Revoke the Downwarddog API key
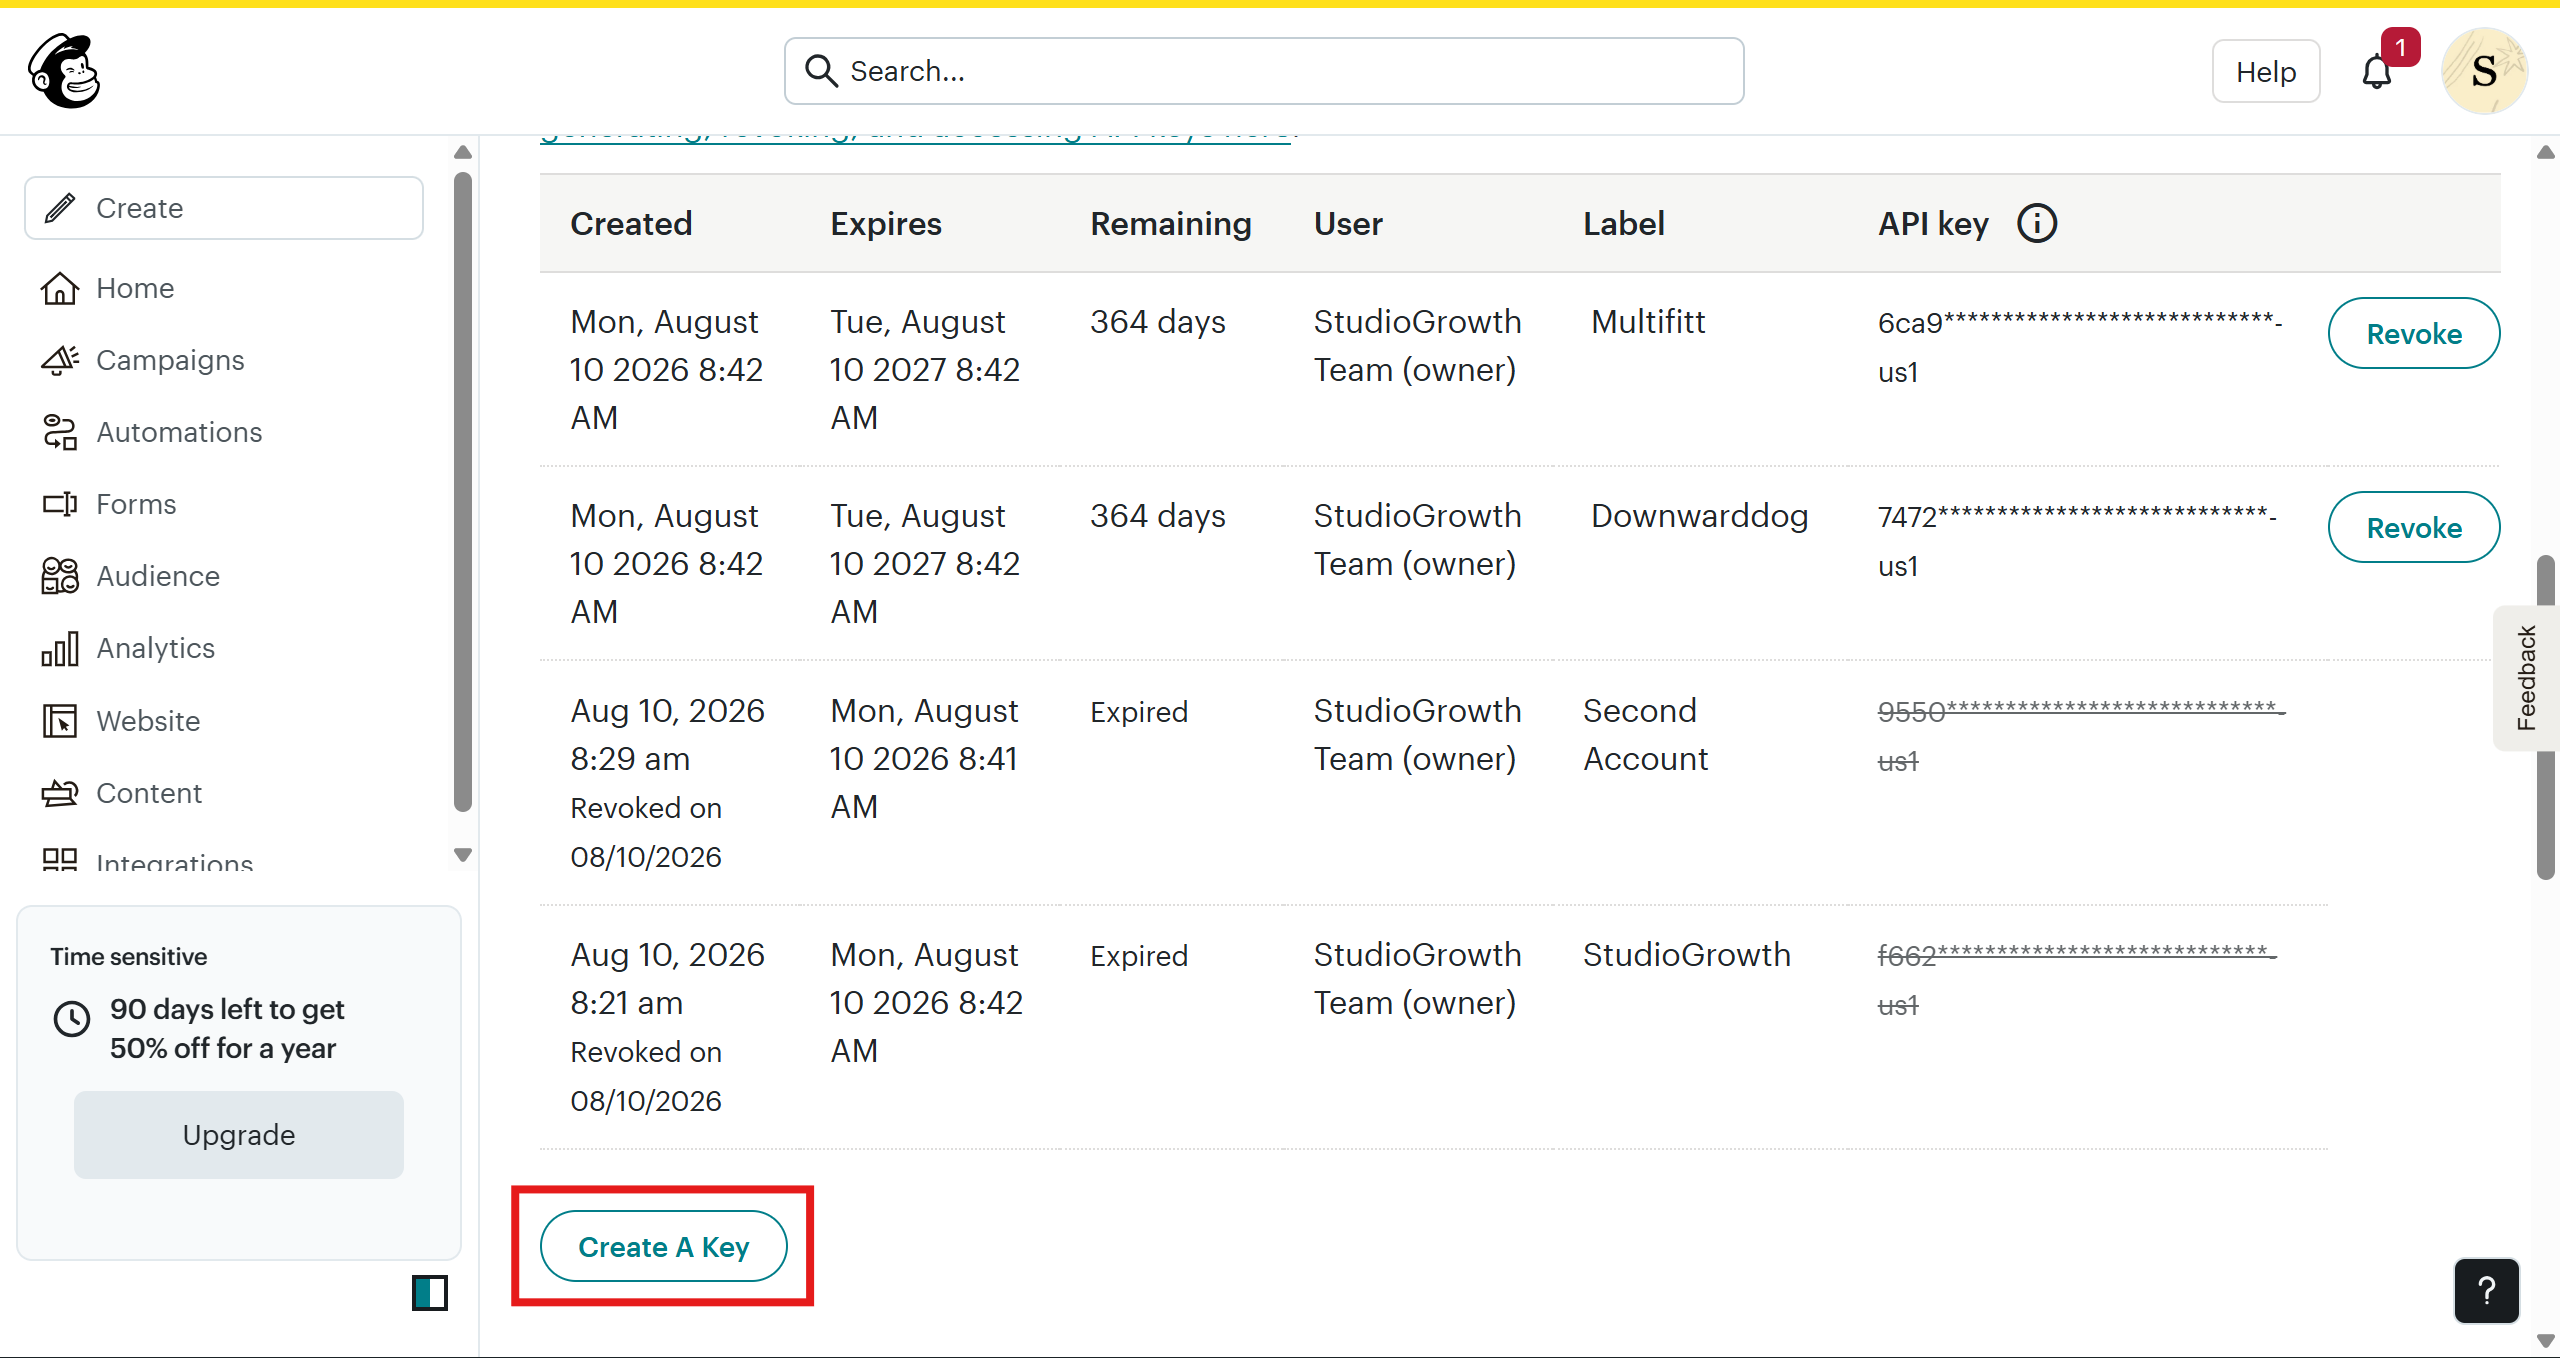The height and width of the screenshot is (1358, 2560). click(x=2414, y=527)
